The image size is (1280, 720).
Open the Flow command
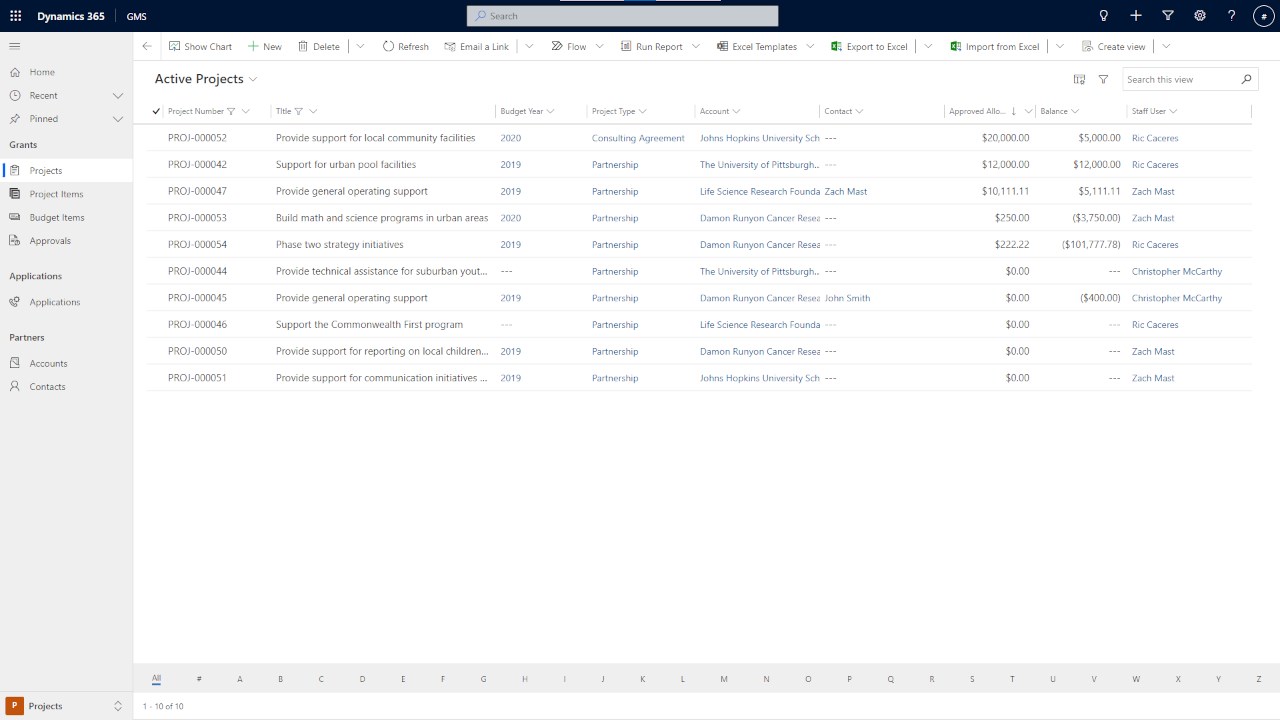point(569,46)
